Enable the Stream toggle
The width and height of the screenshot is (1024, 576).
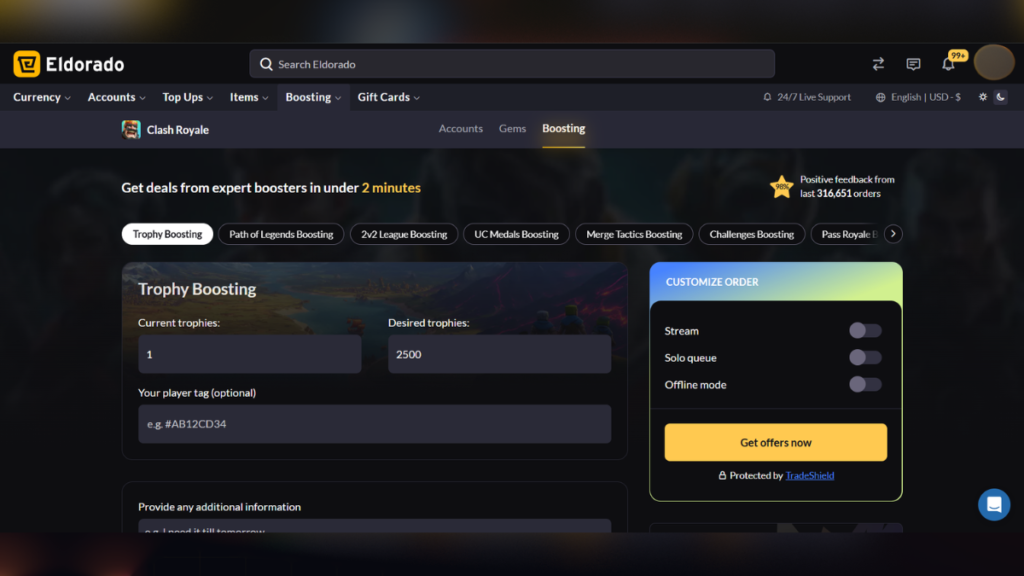865,330
